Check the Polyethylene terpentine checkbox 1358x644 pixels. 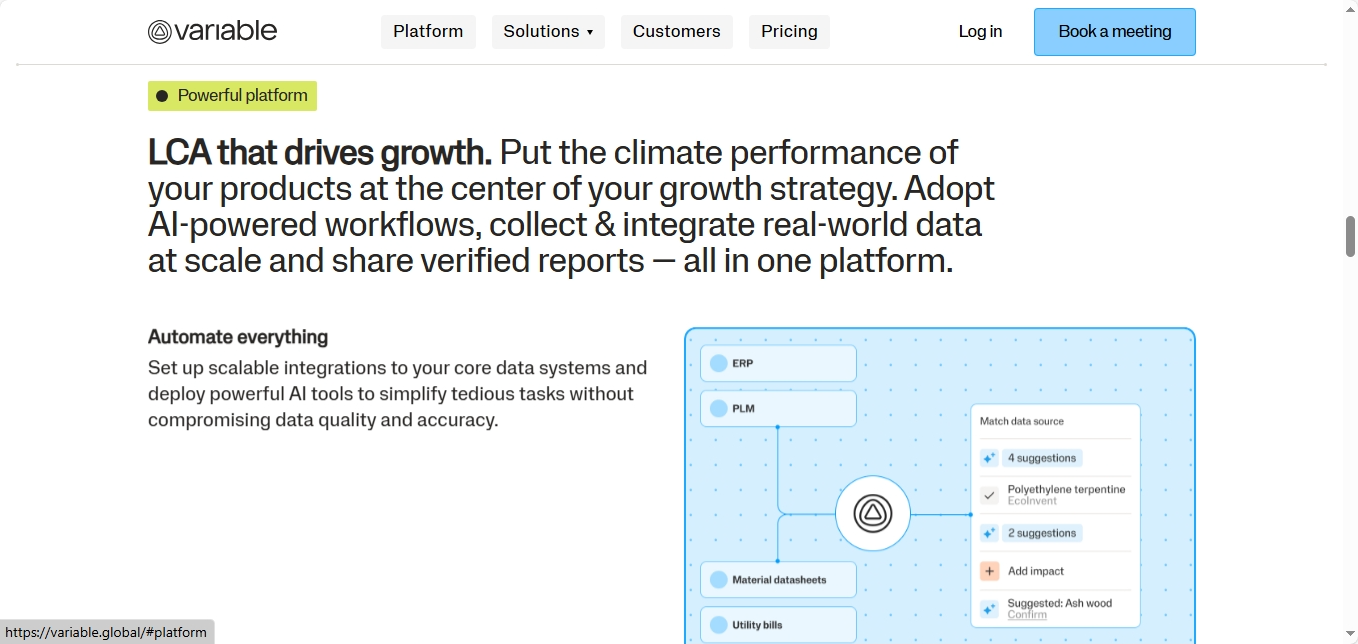(x=989, y=494)
